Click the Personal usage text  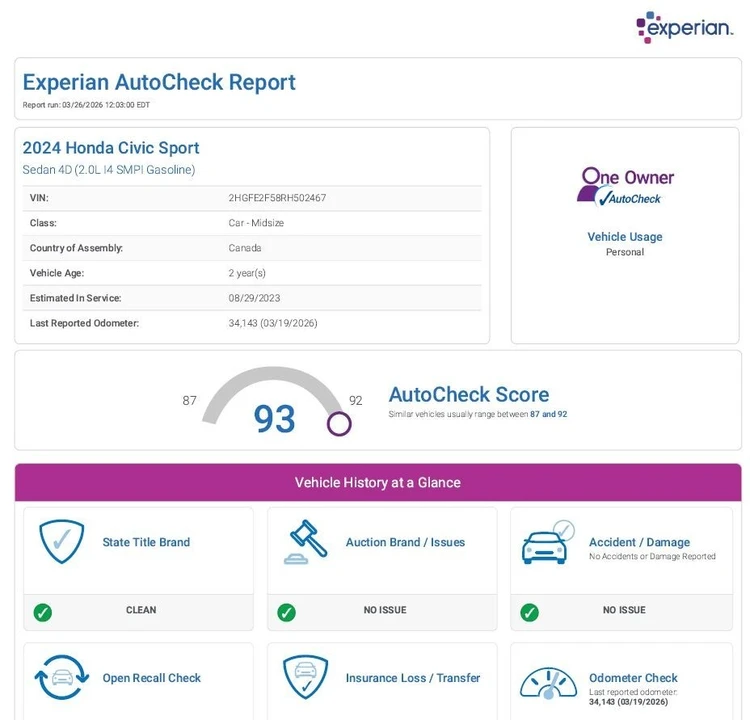click(x=625, y=252)
